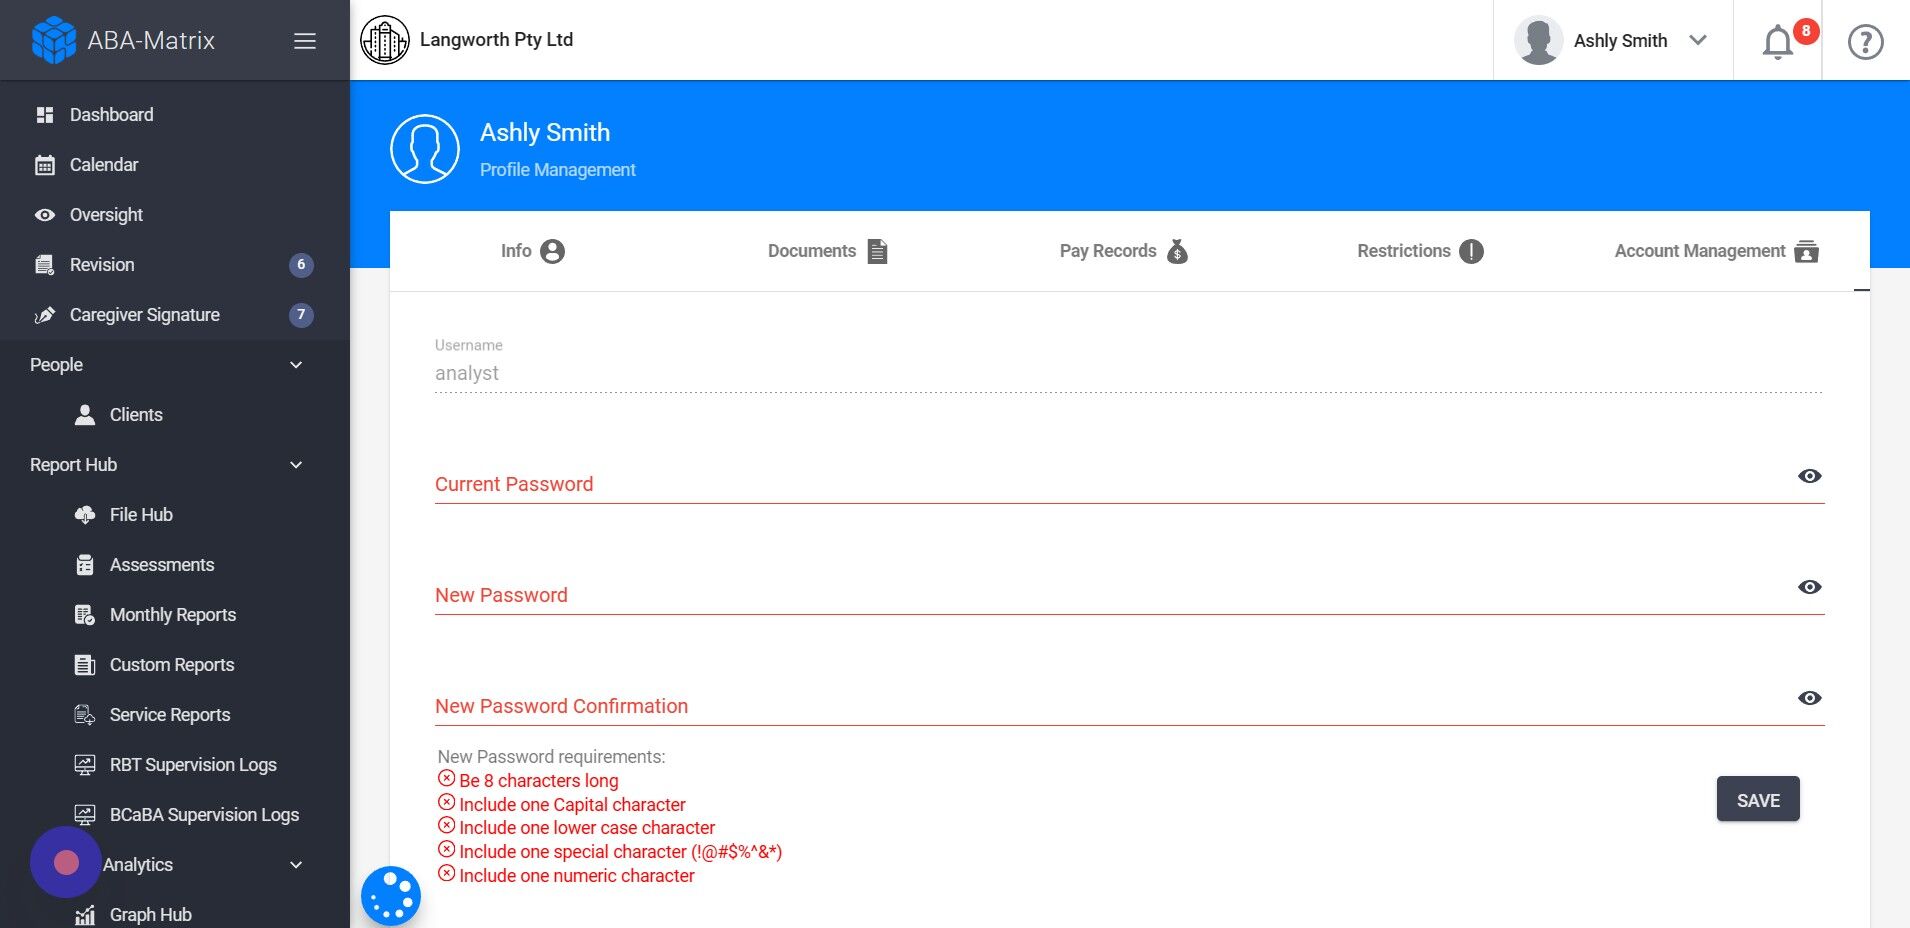Open the Calendar sidebar item
Screen dimensions: 1910x928
pos(104,165)
